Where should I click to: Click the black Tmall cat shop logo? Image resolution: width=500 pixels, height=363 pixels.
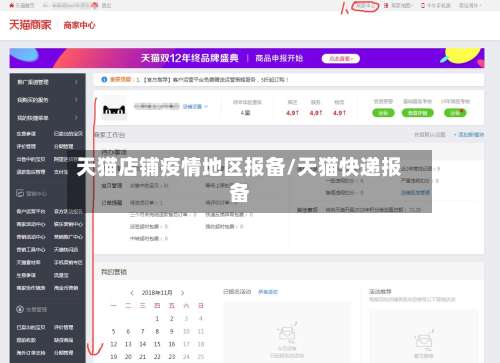click(x=114, y=109)
